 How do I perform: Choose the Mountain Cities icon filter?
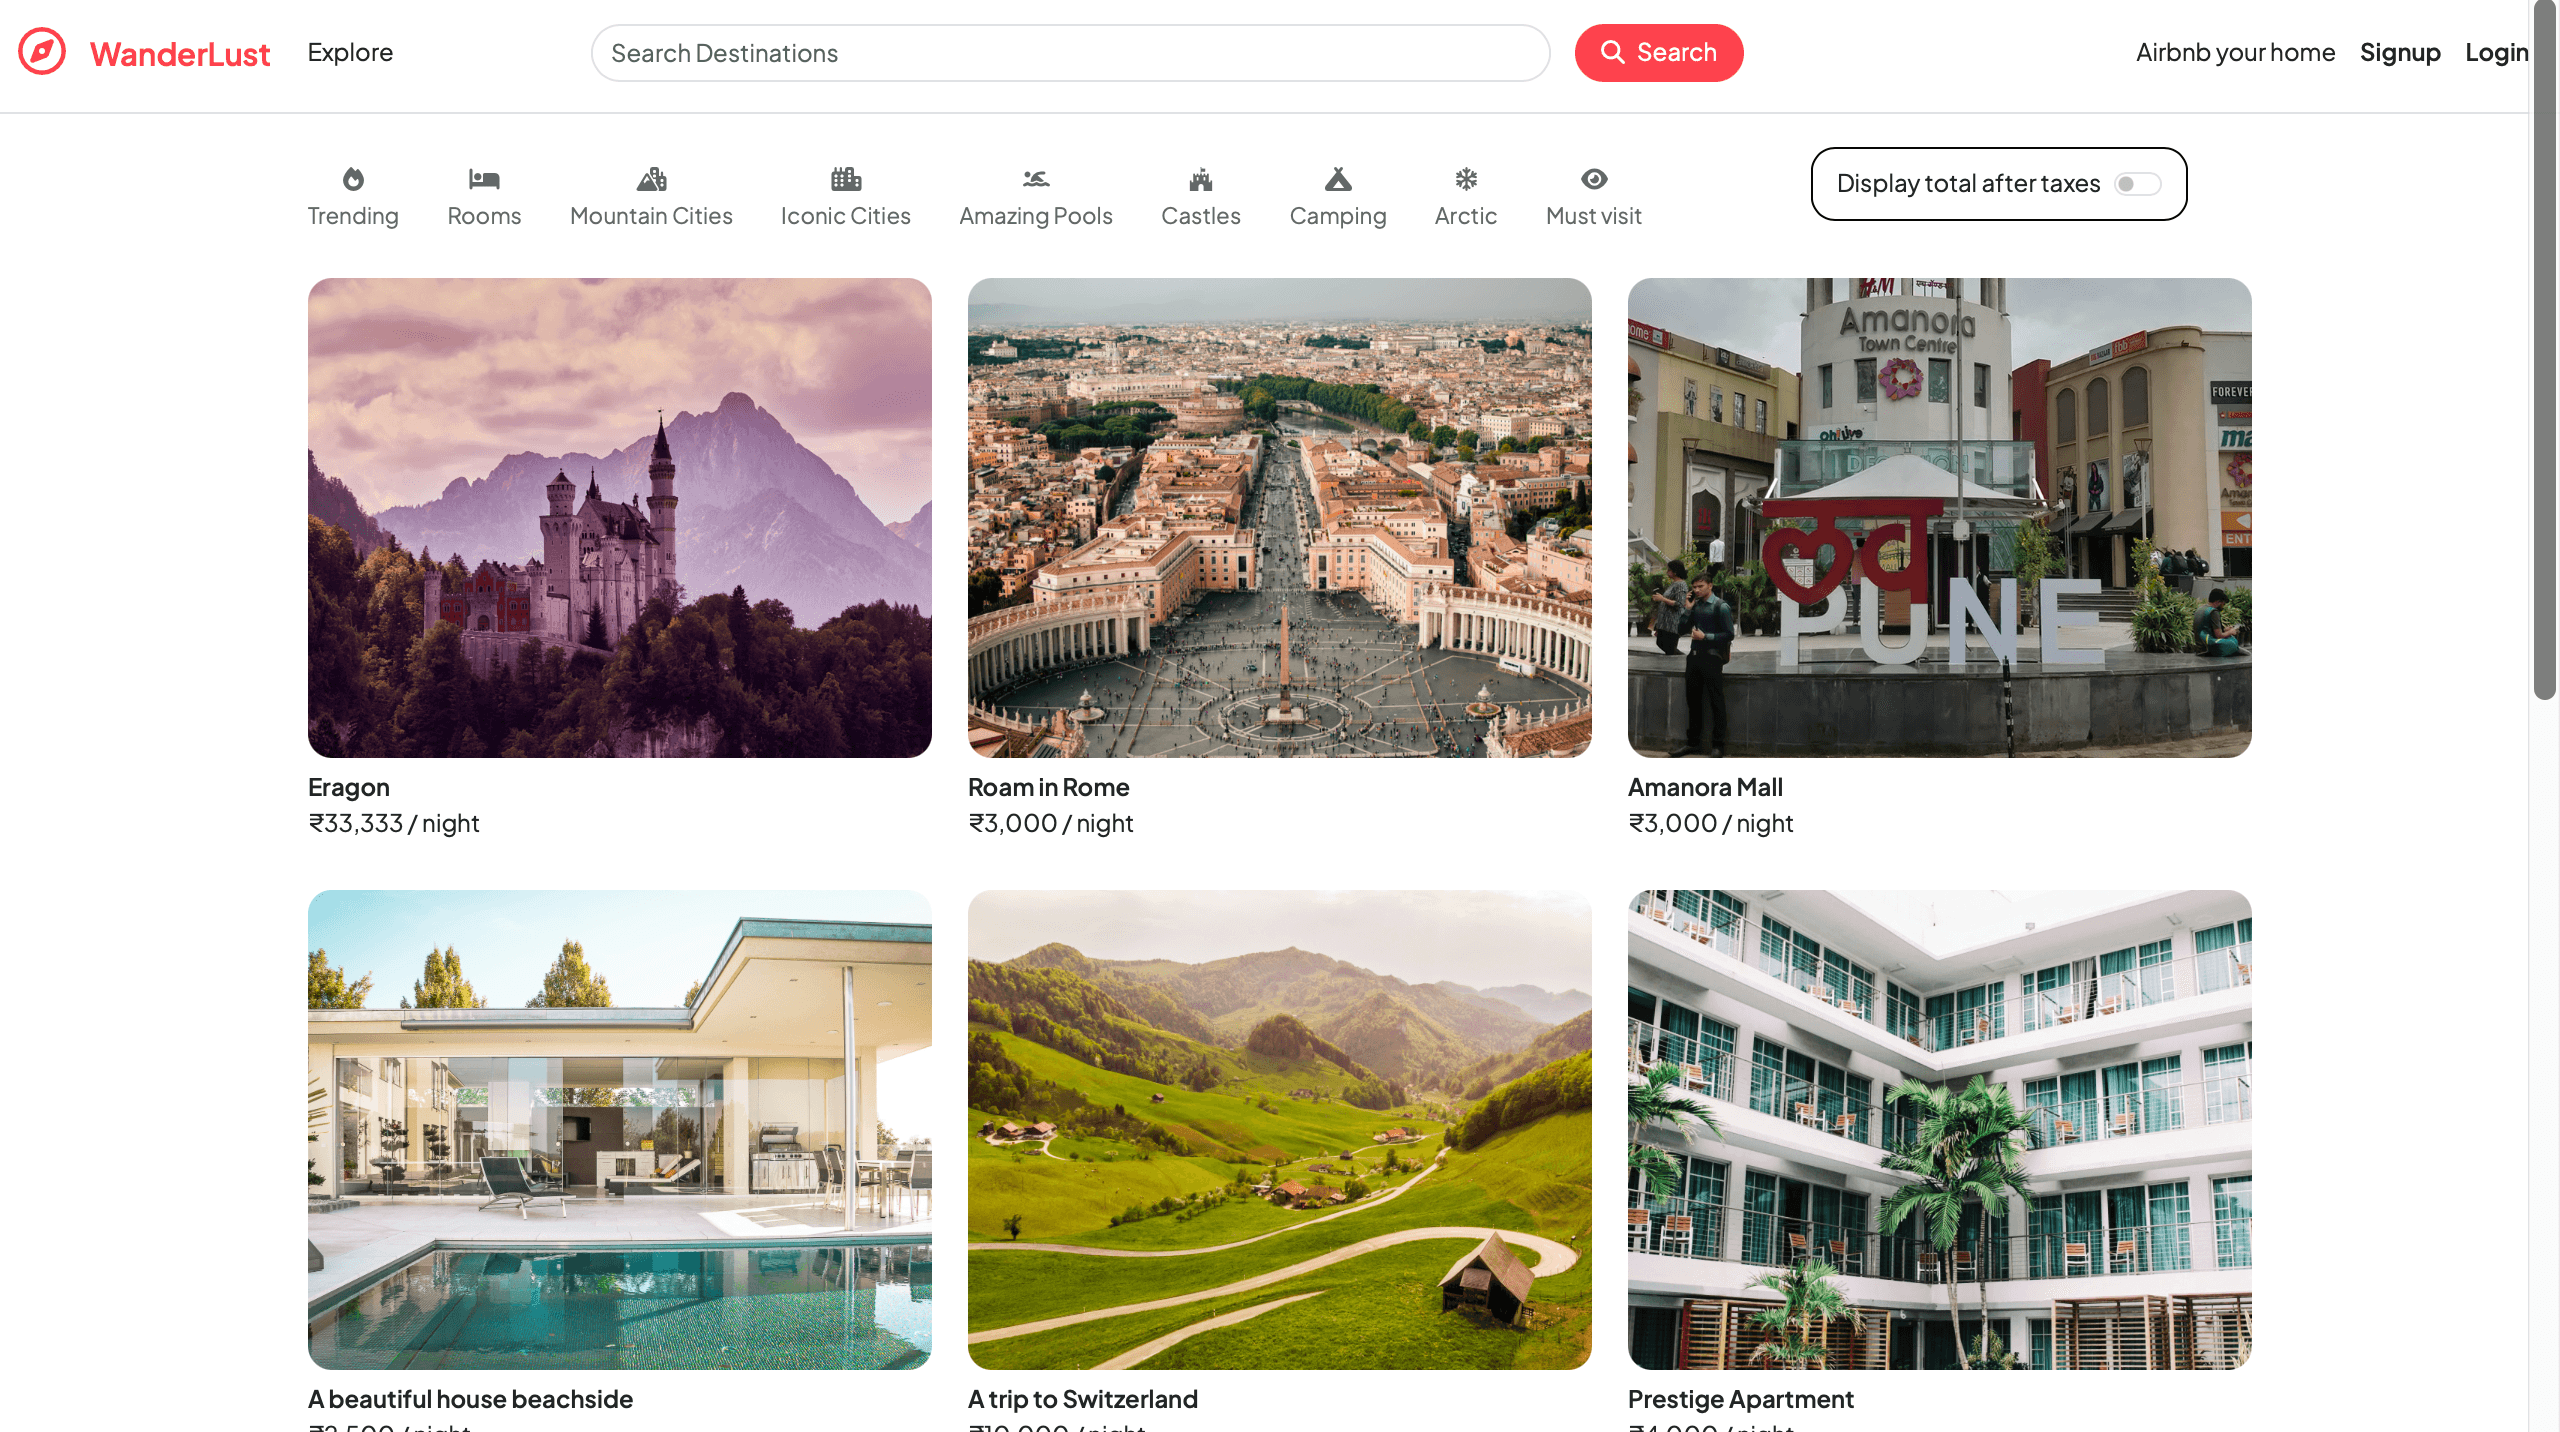coord(651,180)
